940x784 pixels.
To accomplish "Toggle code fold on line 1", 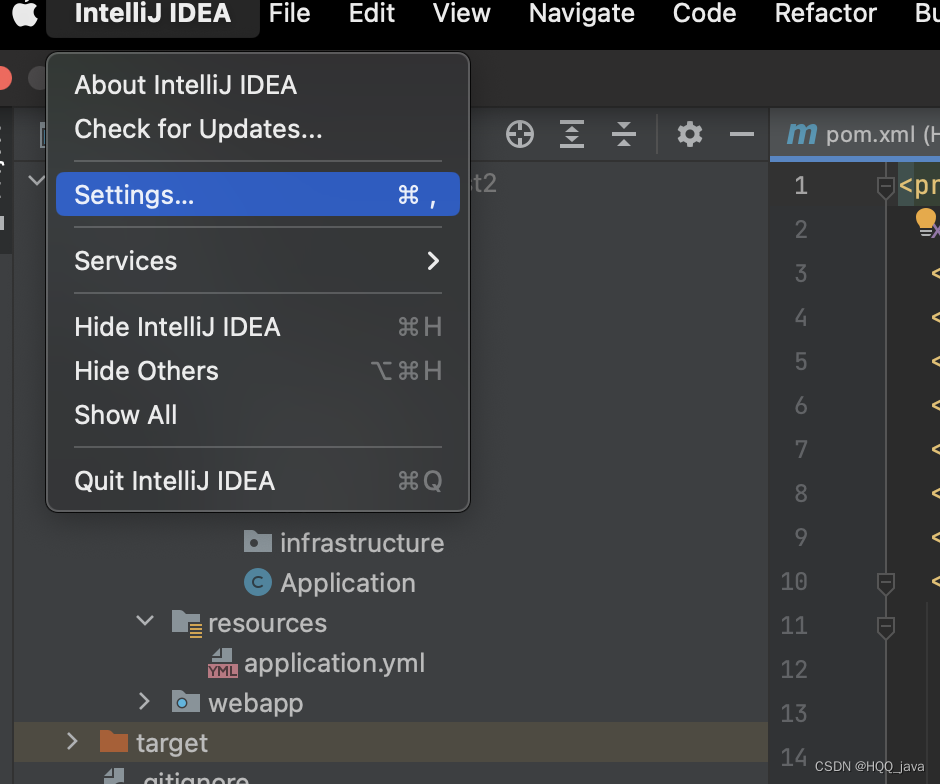I will [x=885, y=186].
